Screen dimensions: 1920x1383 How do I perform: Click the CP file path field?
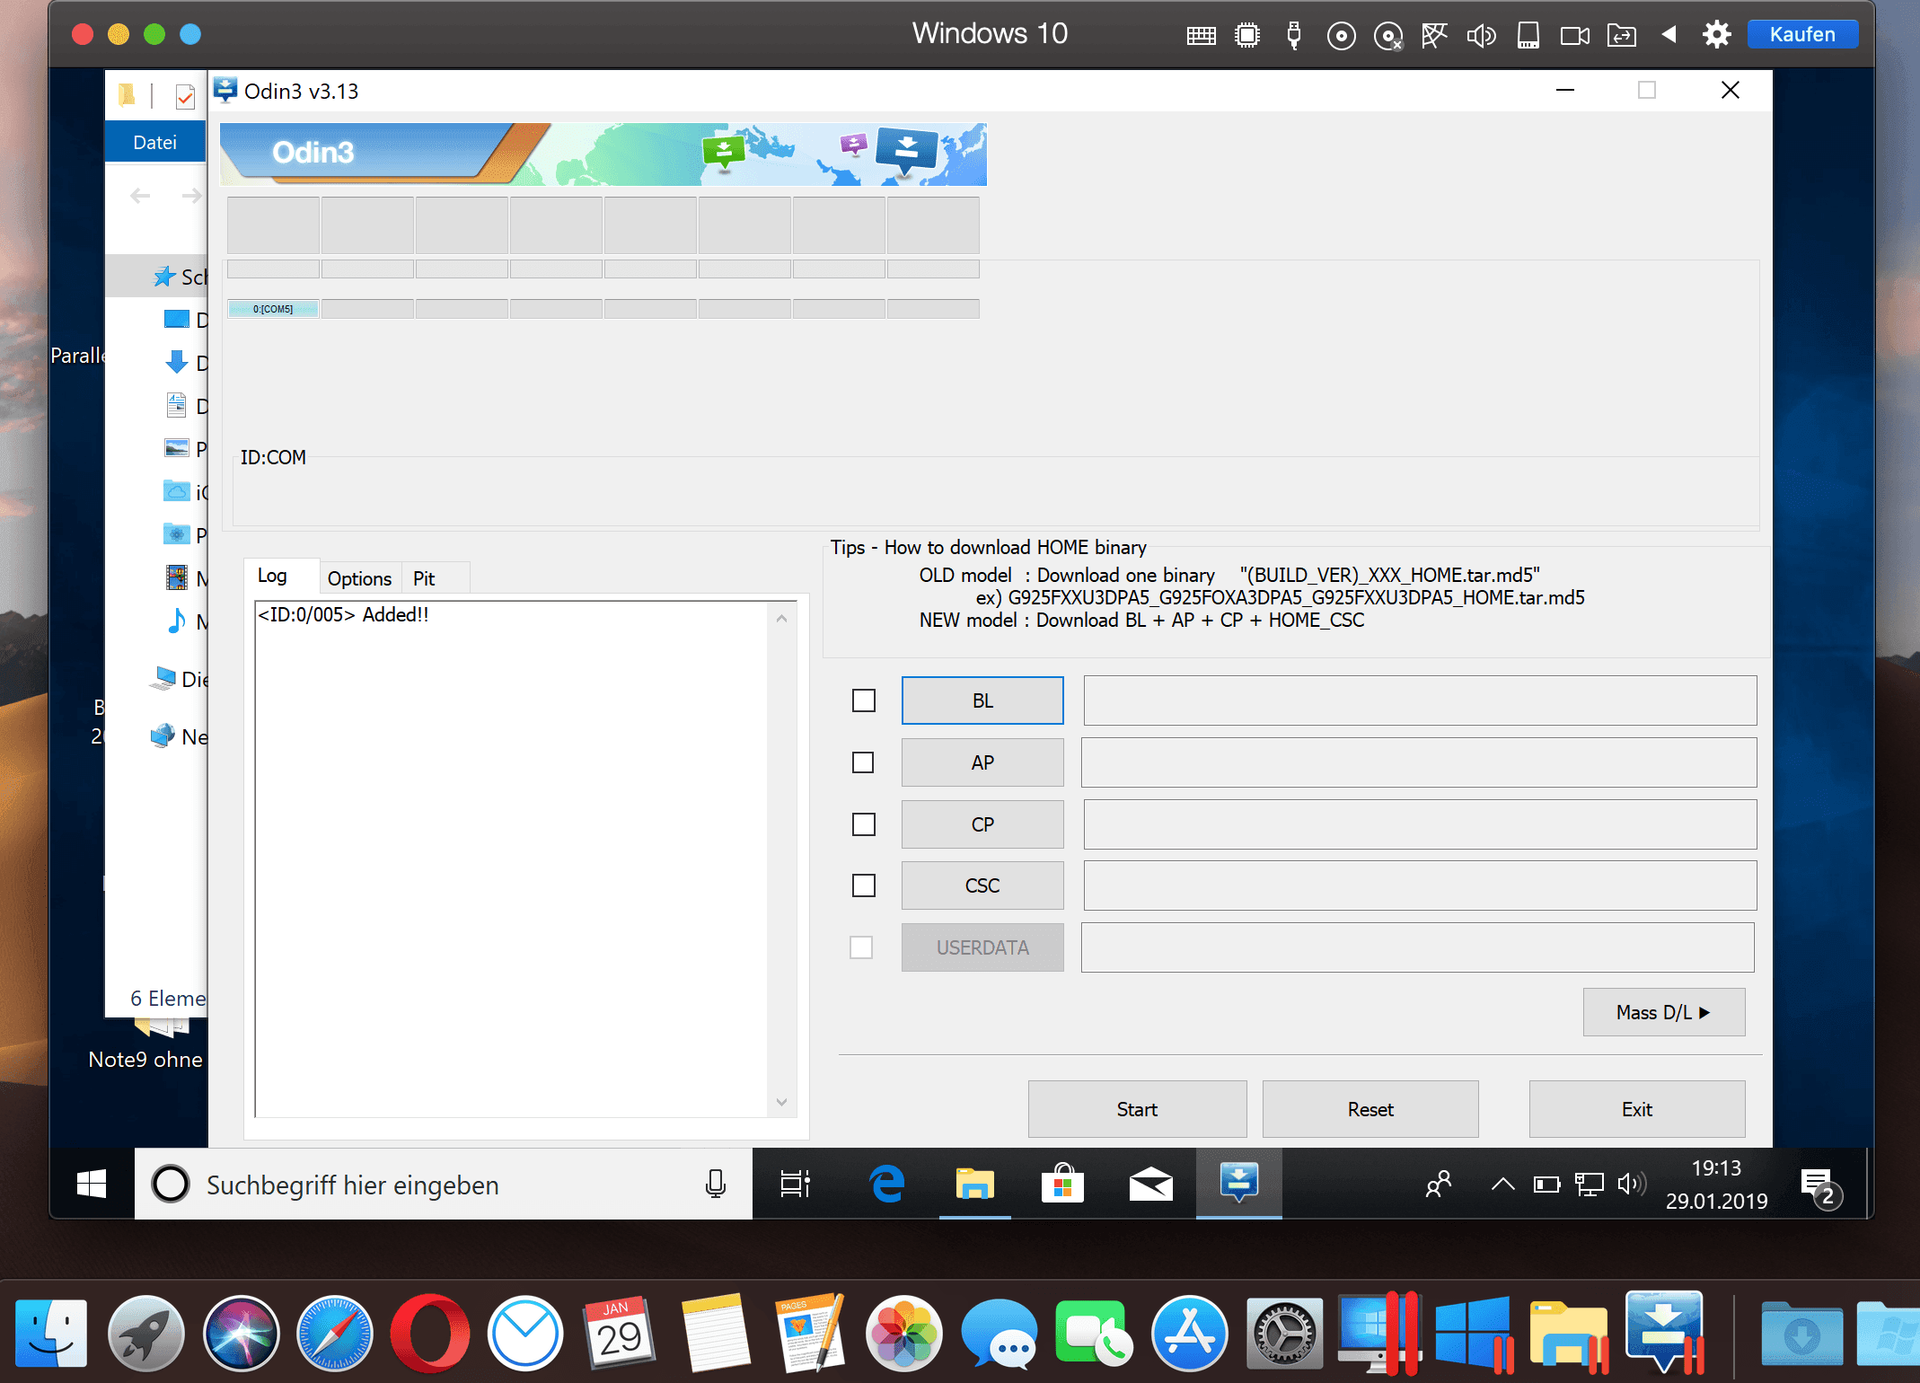tap(1420, 824)
